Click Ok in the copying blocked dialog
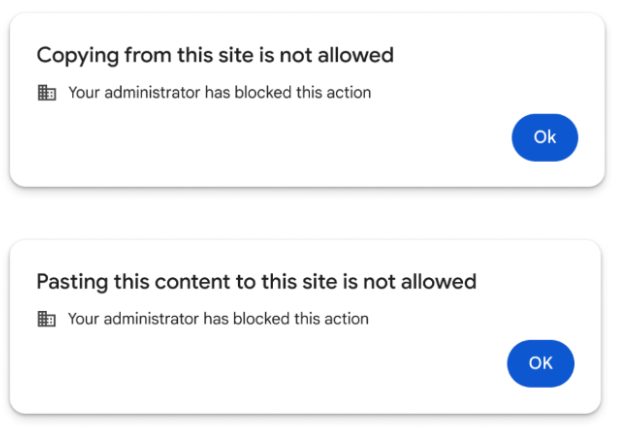This screenshot has width=617, height=429. (545, 137)
